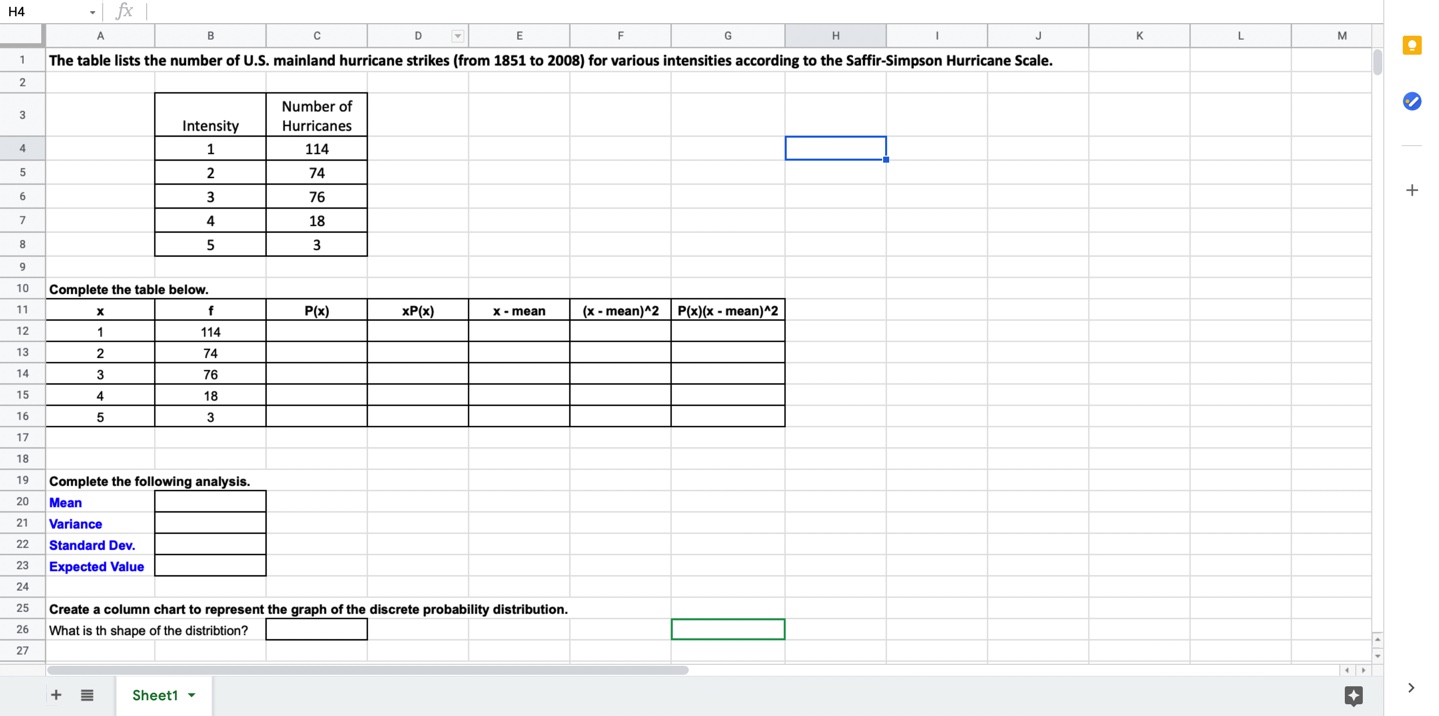Click the 'Intensity' header cell
Image resolution: width=1439 pixels, height=716 pixels.
click(x=210, y=115)
